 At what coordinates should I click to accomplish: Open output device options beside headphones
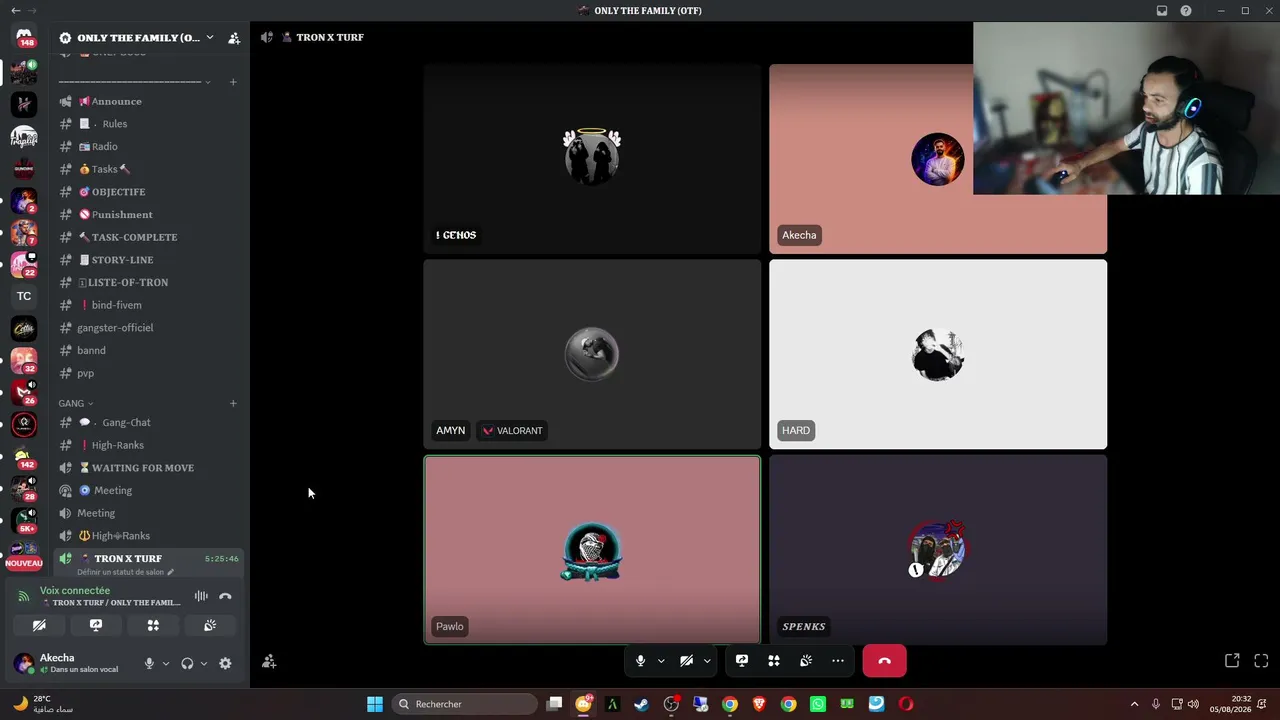(204, 663)
